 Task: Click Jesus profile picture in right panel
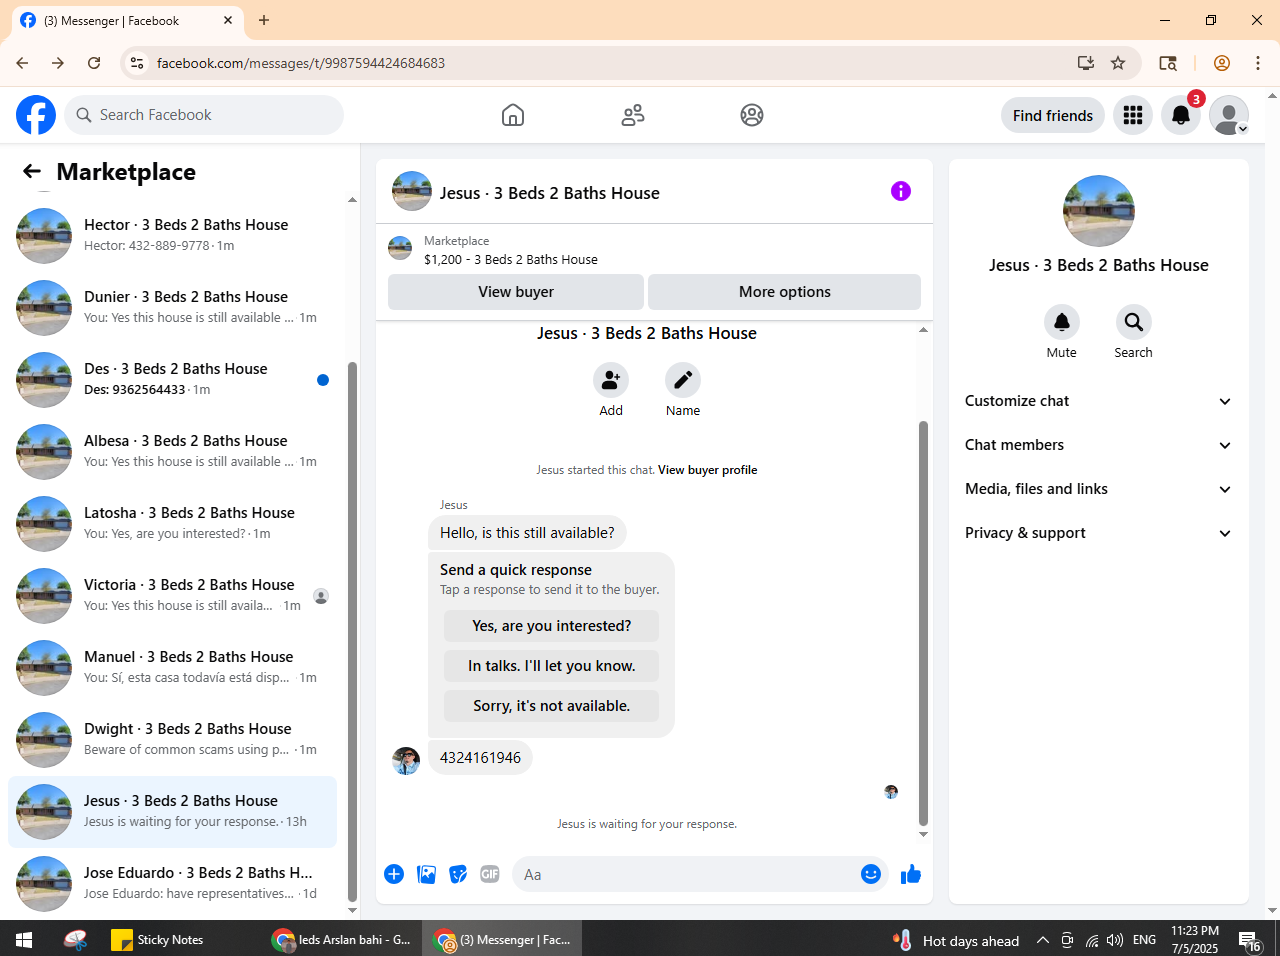1099,211
